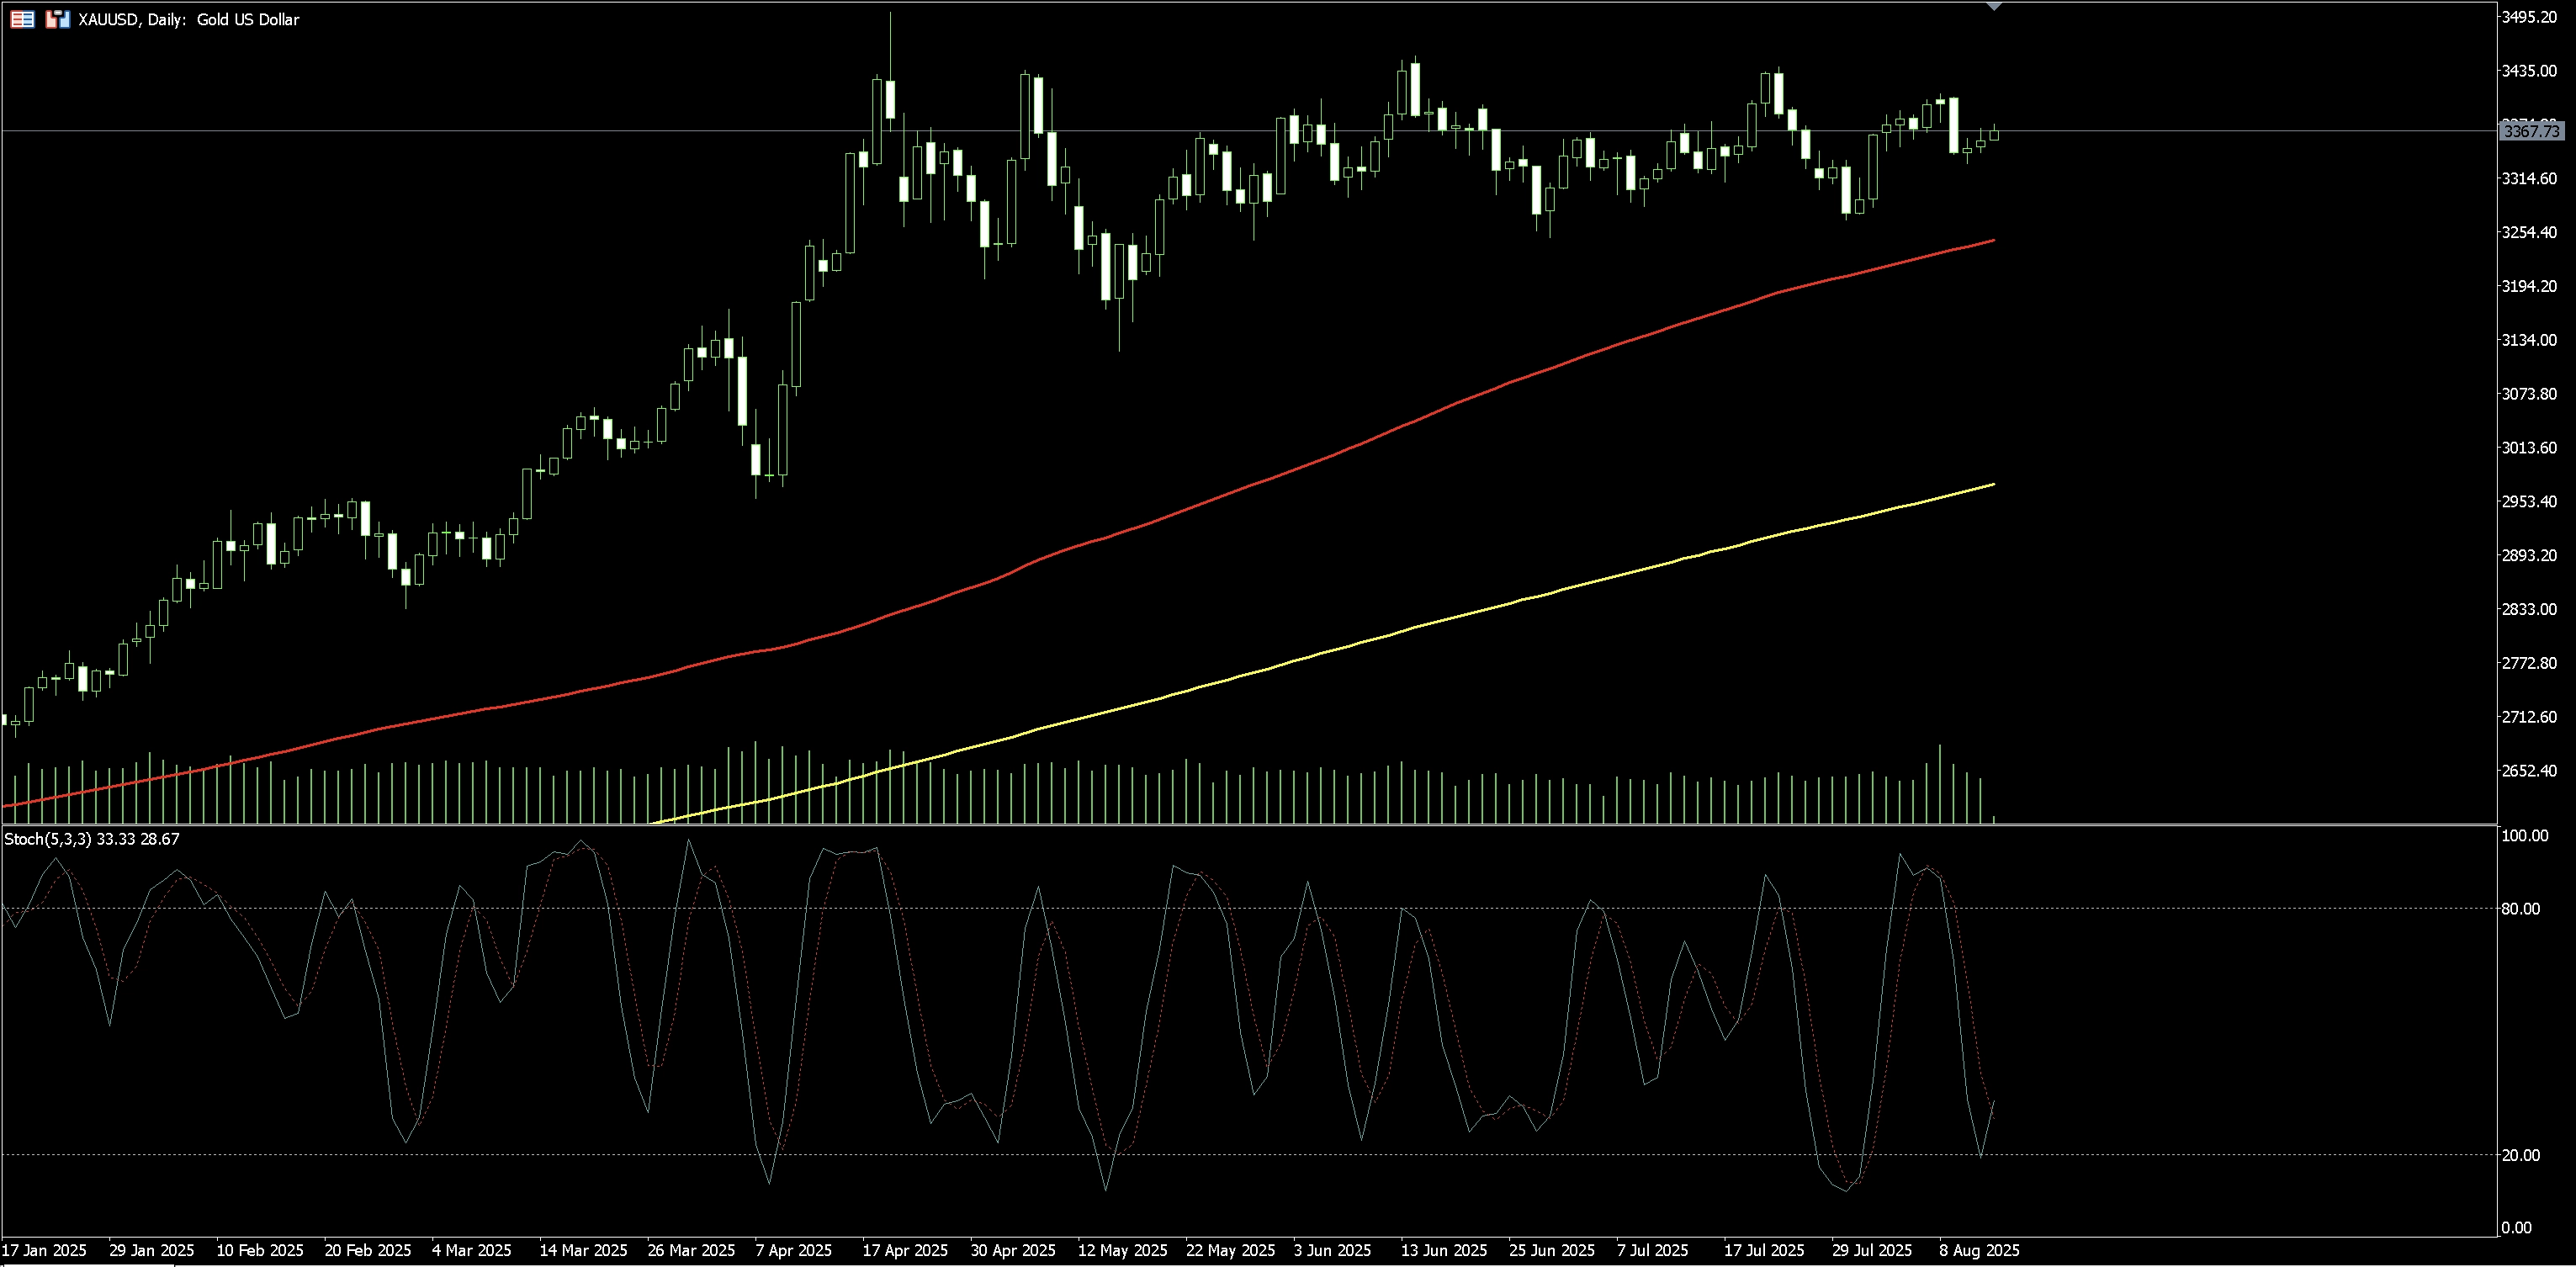This screenshot has width=2576, height=1267.
Task: Click the 0.00 stochastic scale label
Action: pos(2516,1227)
